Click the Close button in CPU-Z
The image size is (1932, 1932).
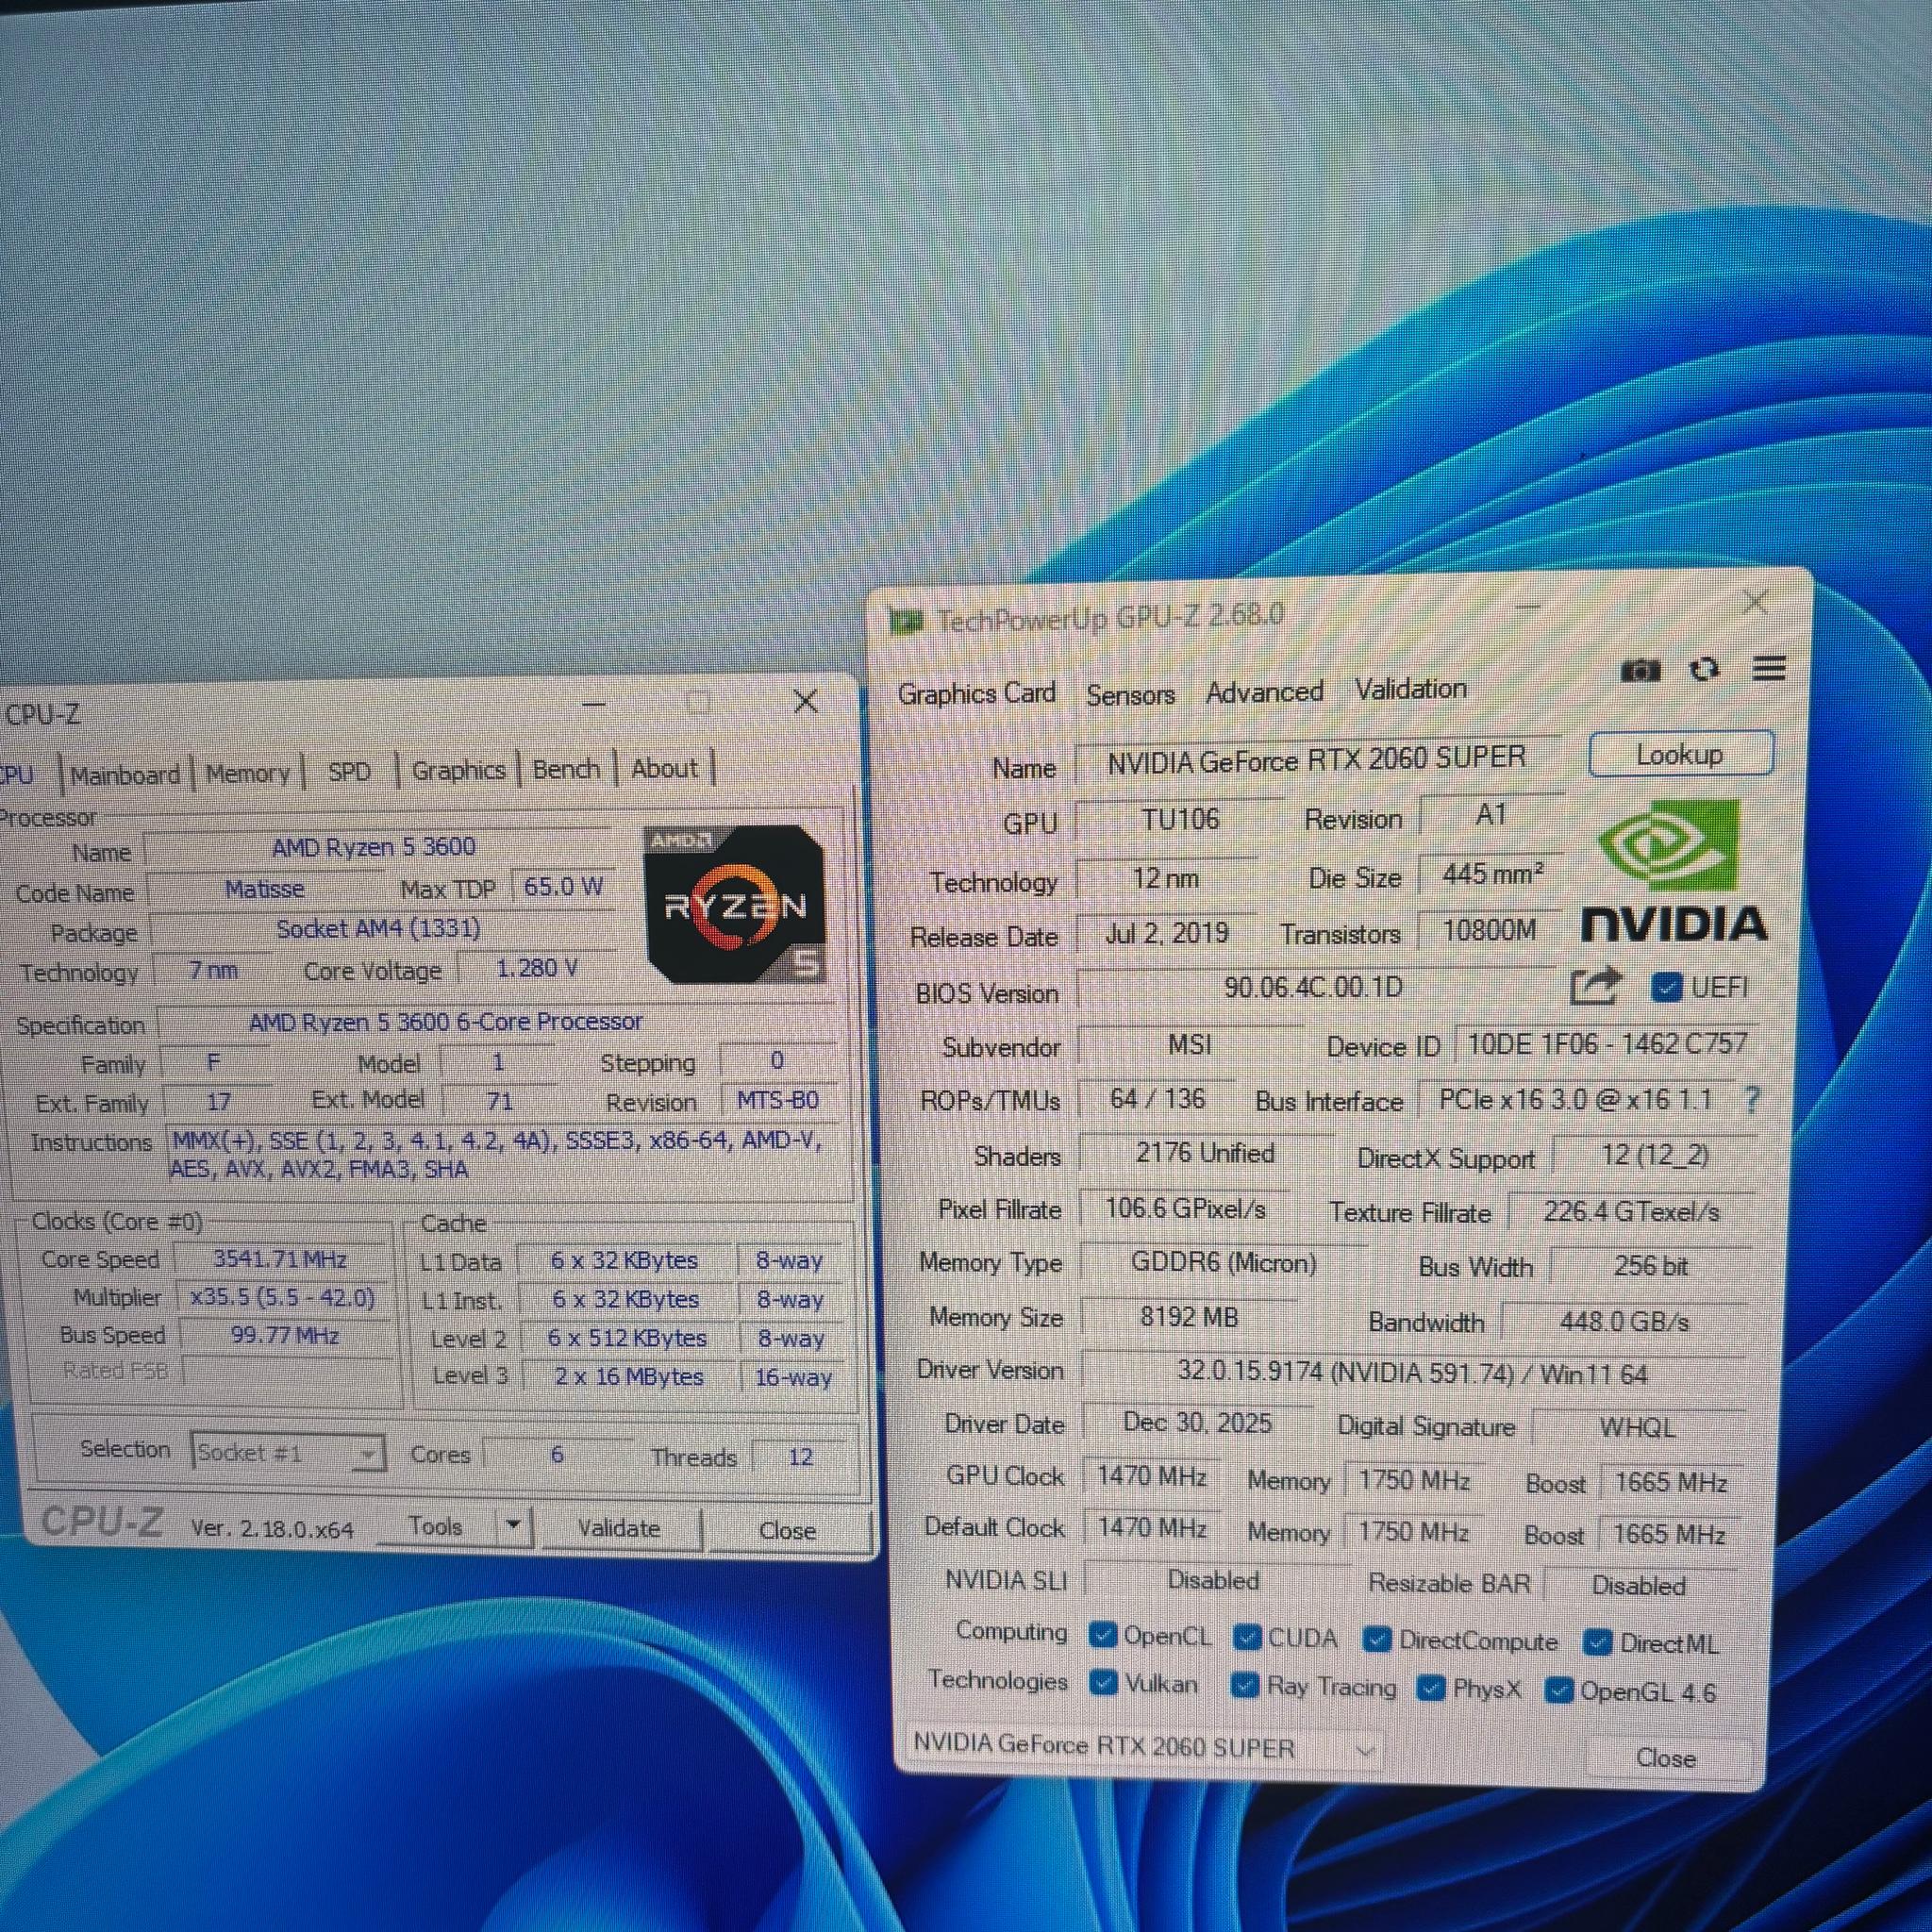787,1530
